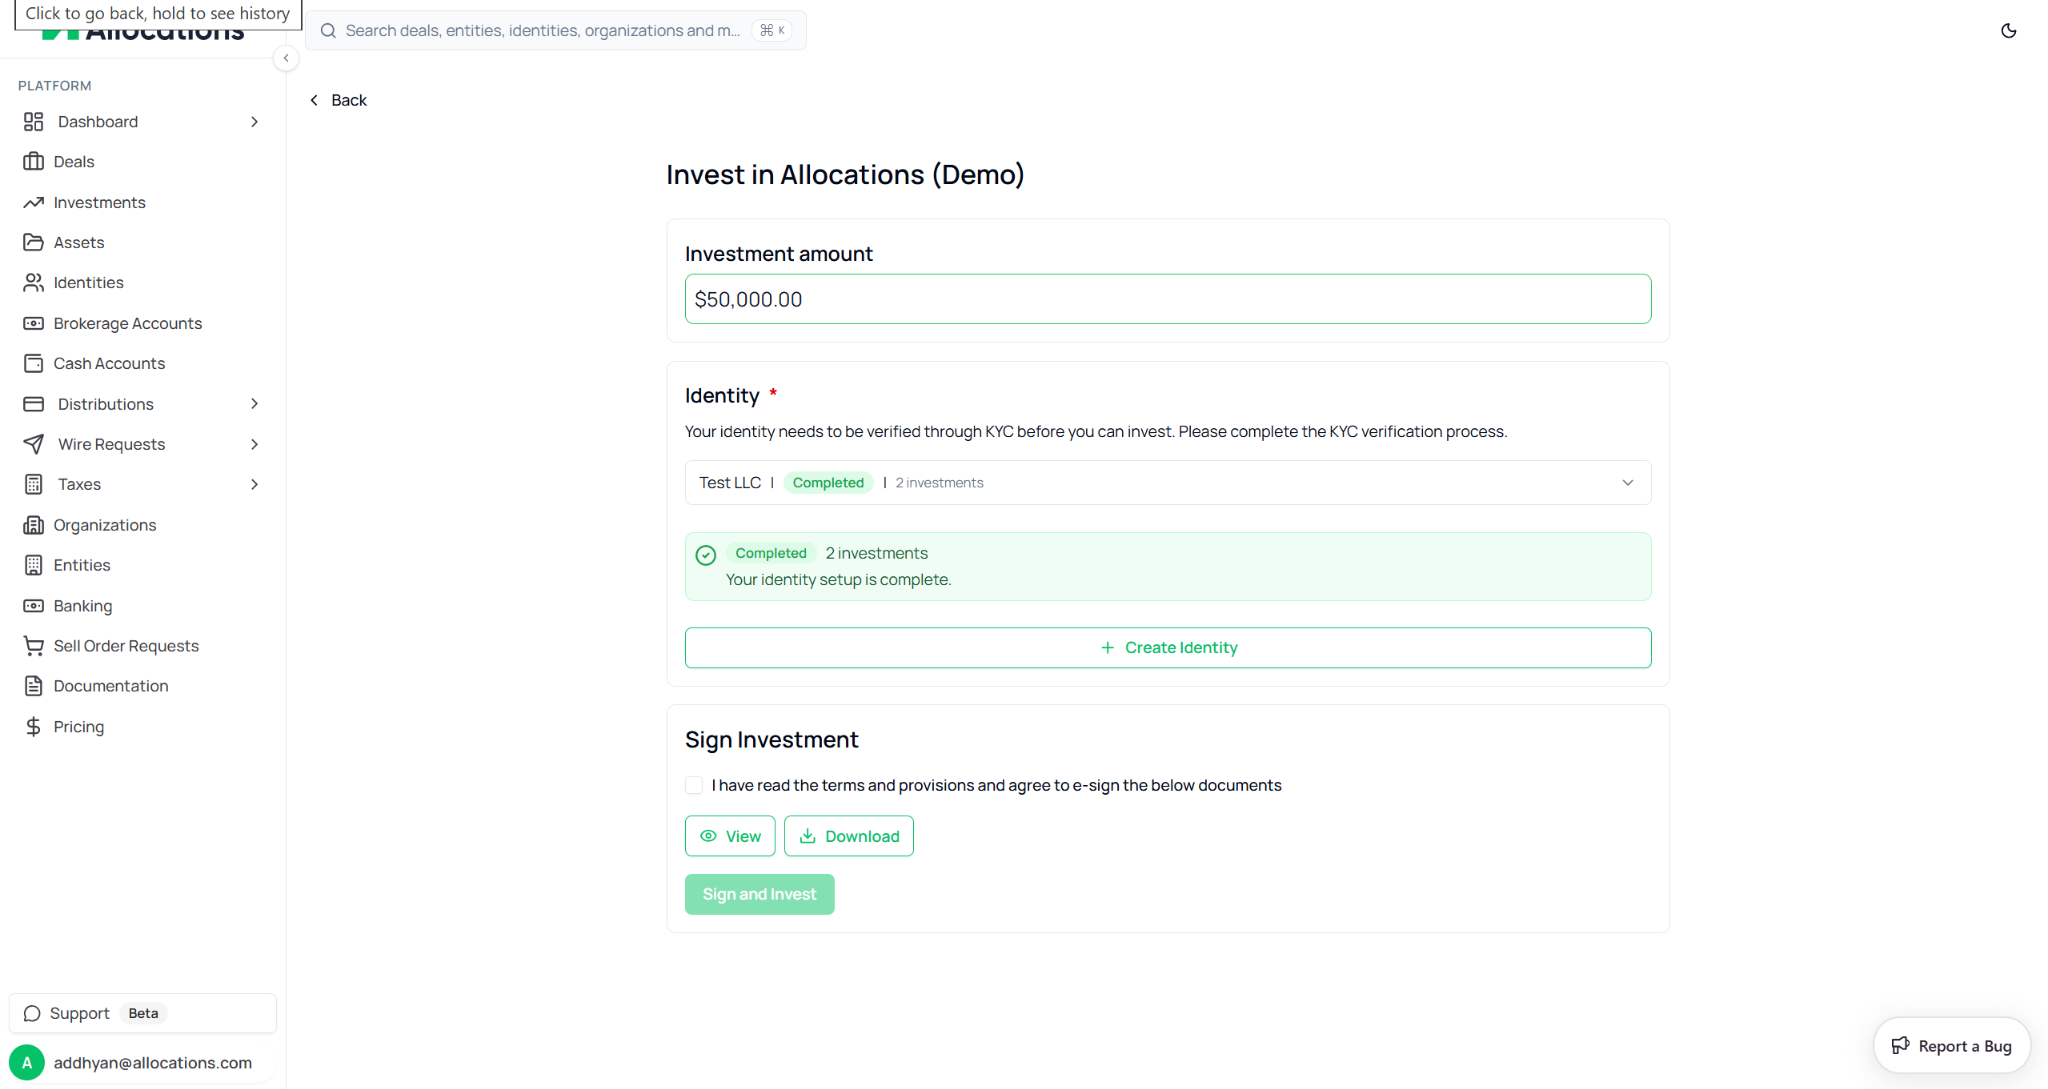View the investment documents
The image size is (2048, 1089).
(729, 836)
